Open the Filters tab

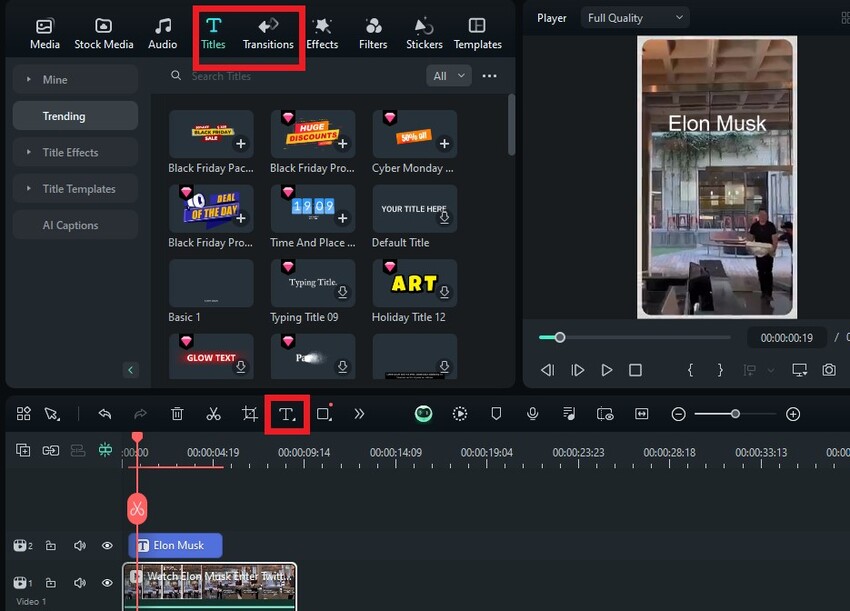(x=373, y=34)
